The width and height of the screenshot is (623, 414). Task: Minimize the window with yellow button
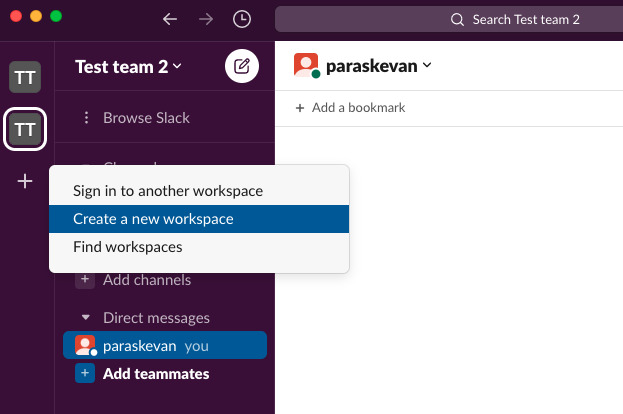pyautogui.click(x=36, y=16)
